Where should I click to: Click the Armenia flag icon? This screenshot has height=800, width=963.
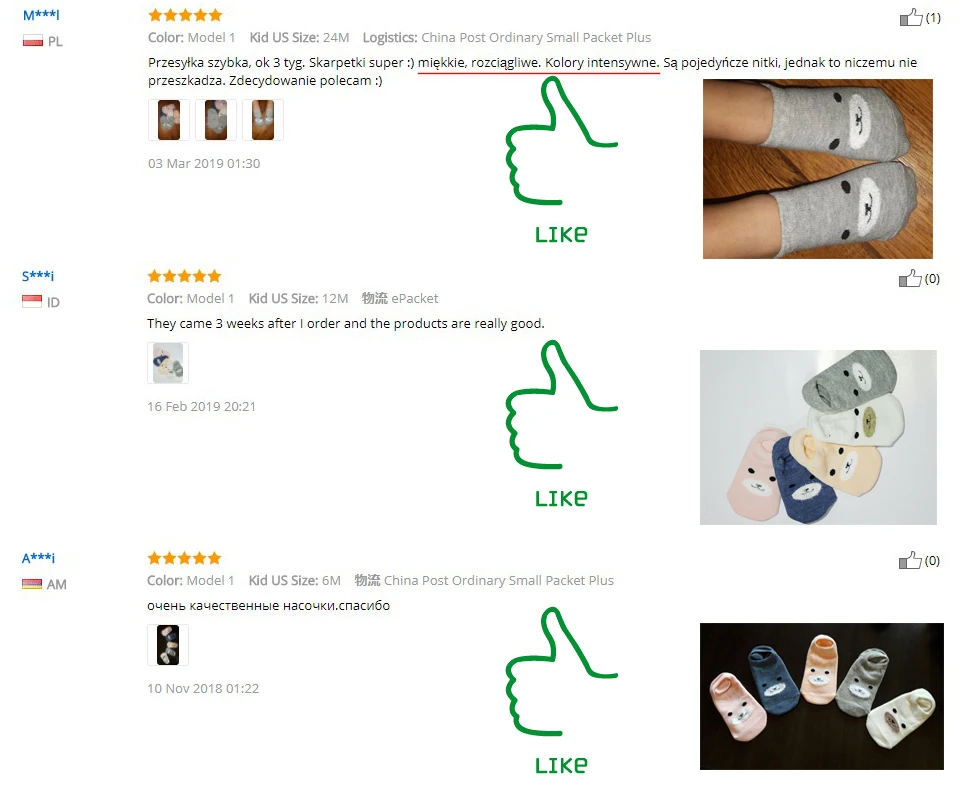point(32,584)
